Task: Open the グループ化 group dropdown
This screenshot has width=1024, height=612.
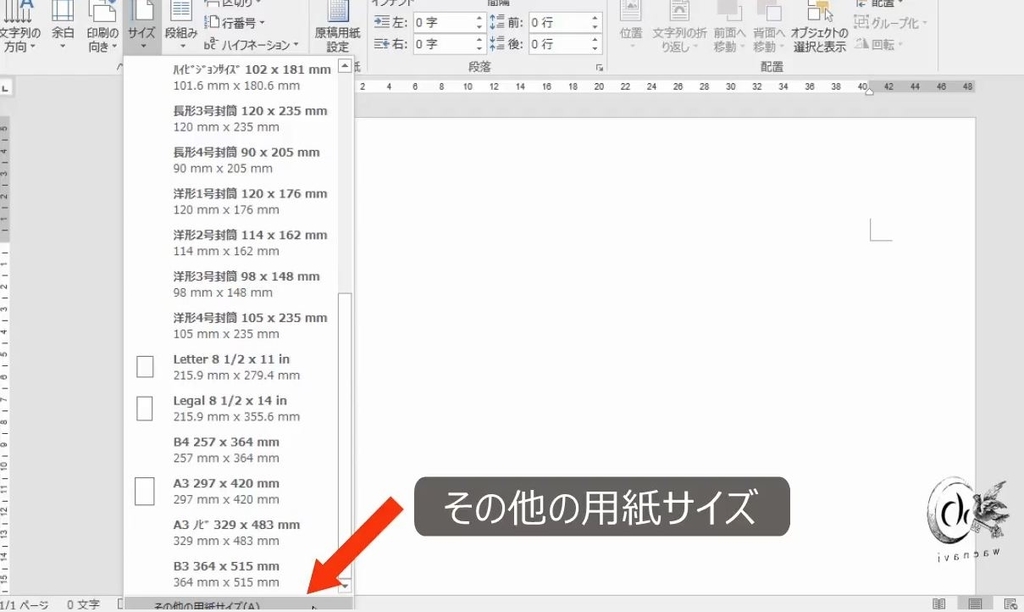Action: pos(890,23)
